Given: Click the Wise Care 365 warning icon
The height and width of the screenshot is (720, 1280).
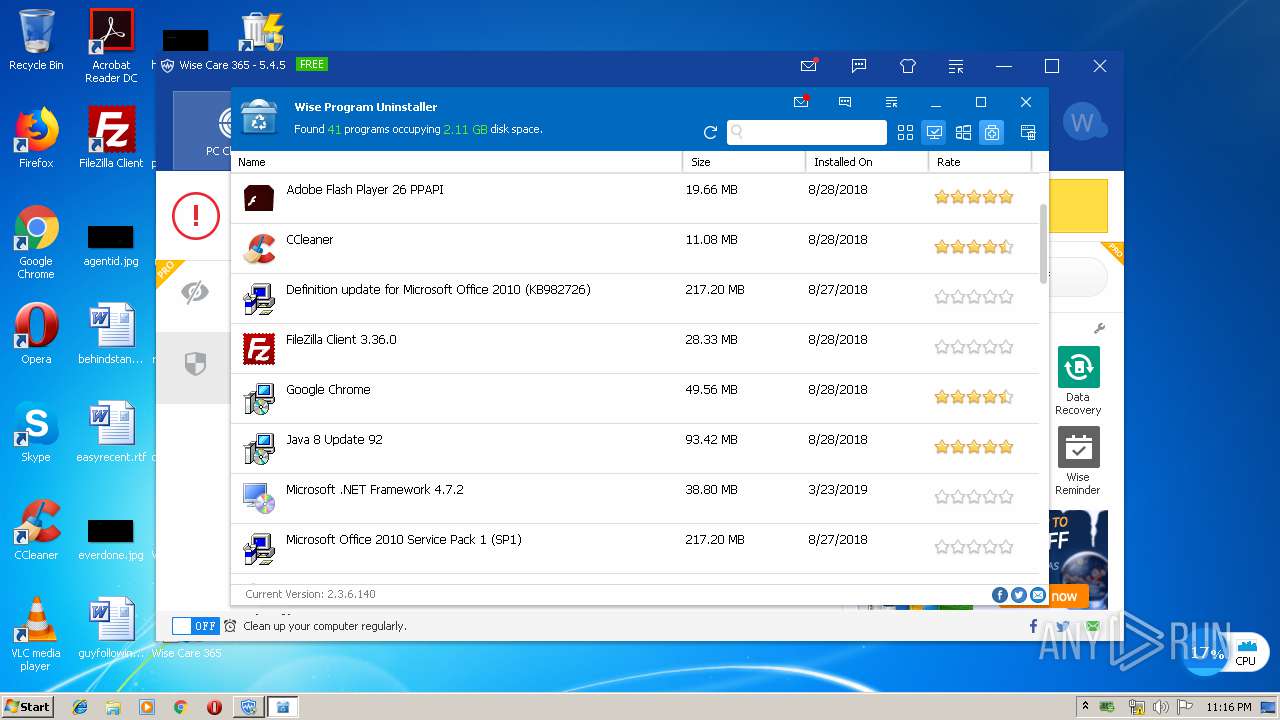Looking at the screenshot, I should (195, 215).
